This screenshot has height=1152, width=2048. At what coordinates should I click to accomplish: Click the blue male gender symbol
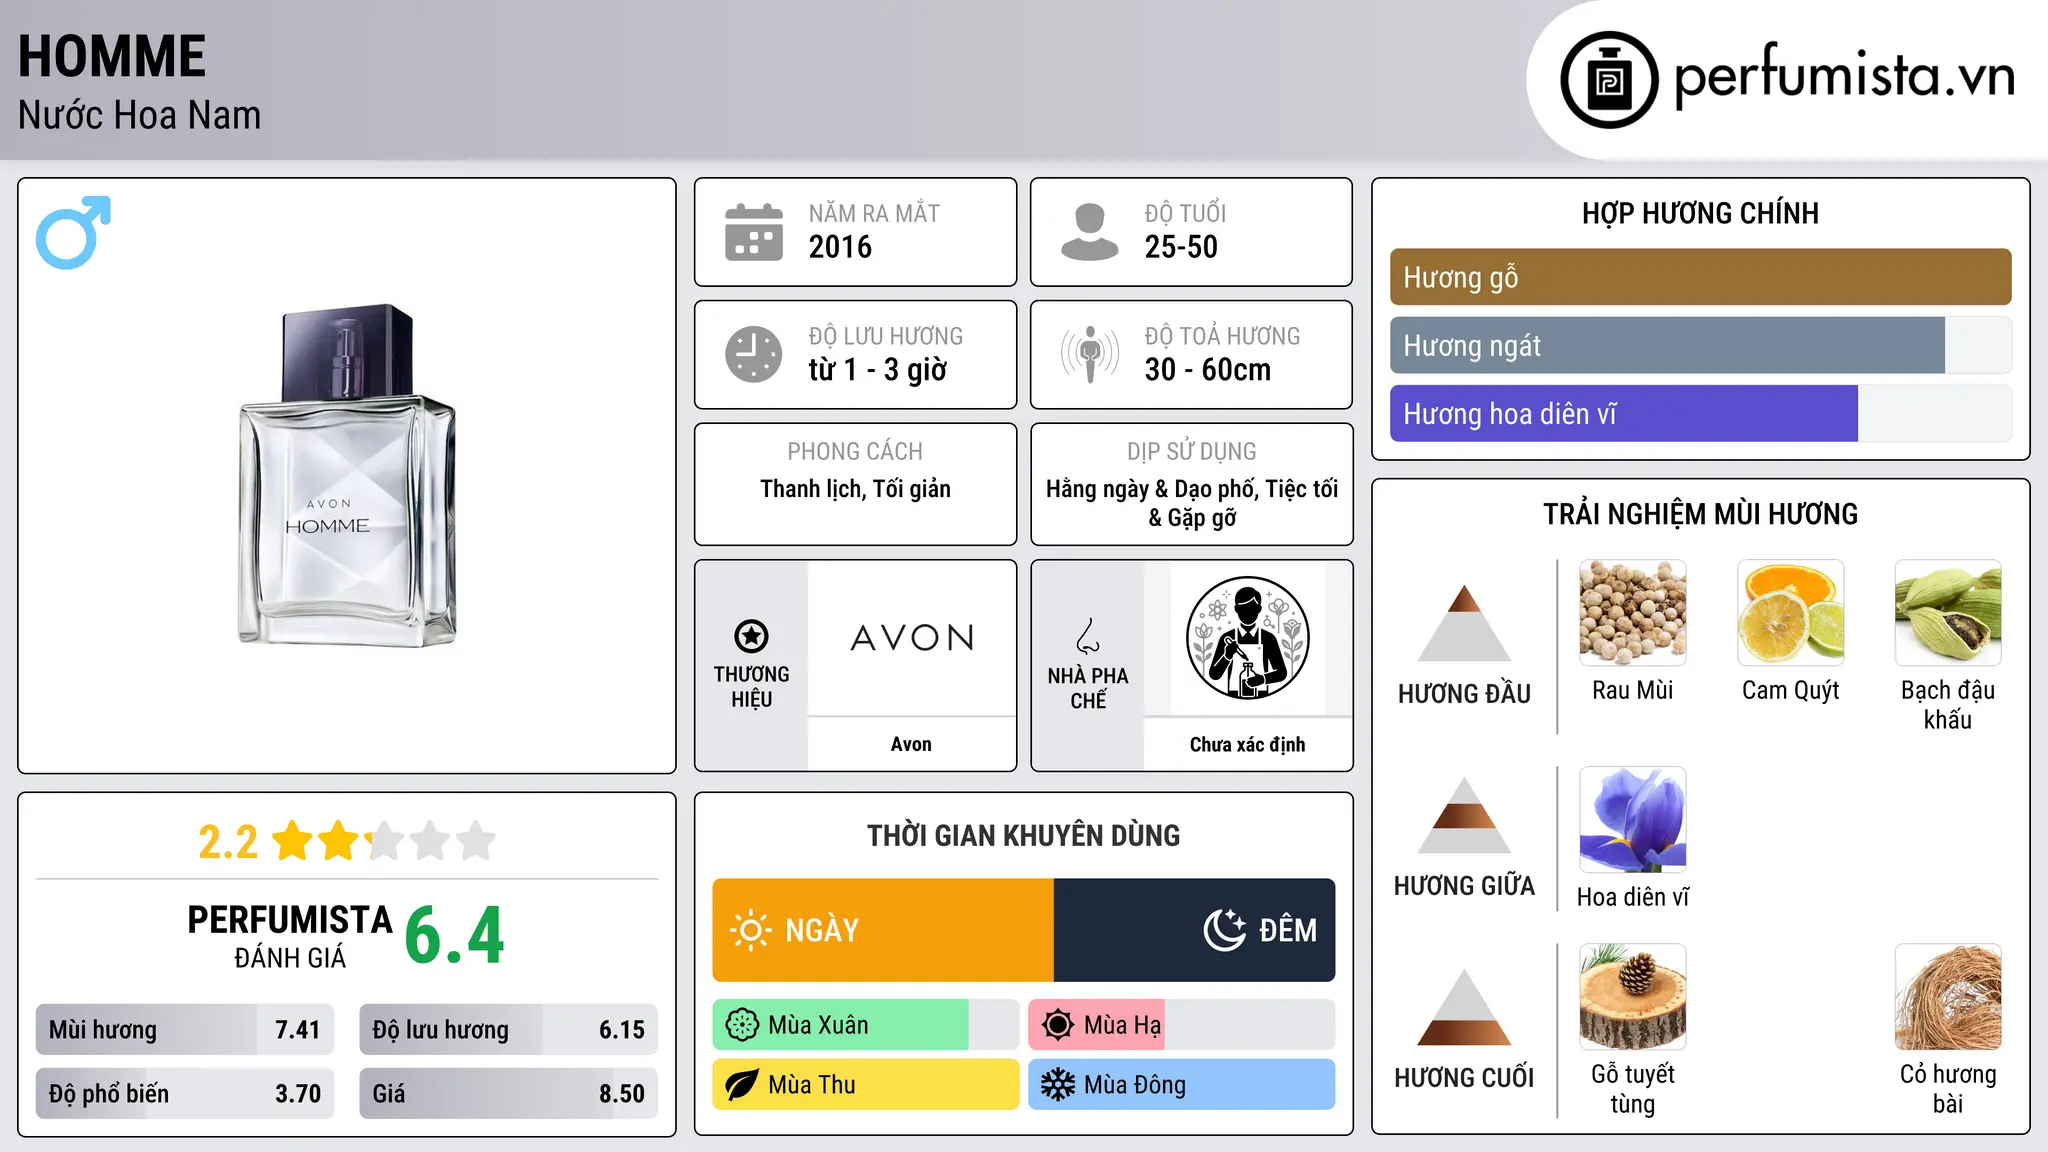(x=73, y=232)
